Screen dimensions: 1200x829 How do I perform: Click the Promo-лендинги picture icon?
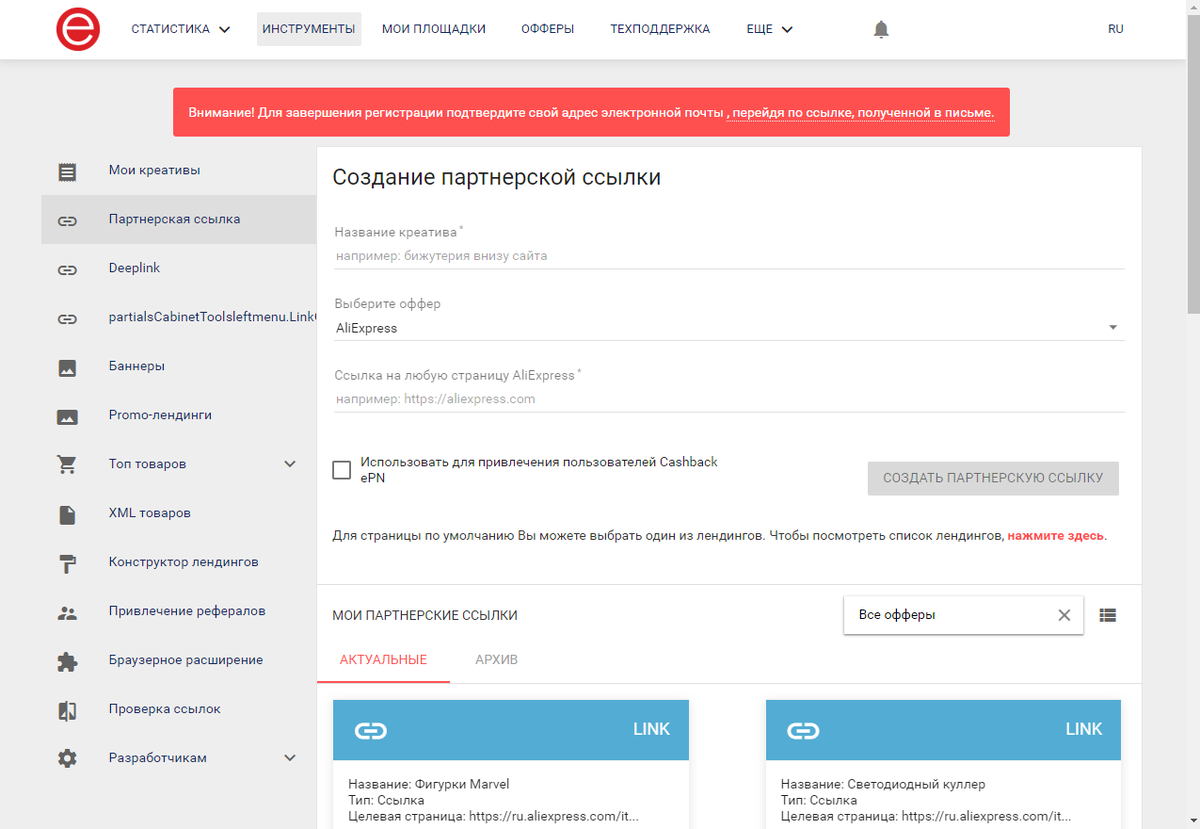(67, 416)
